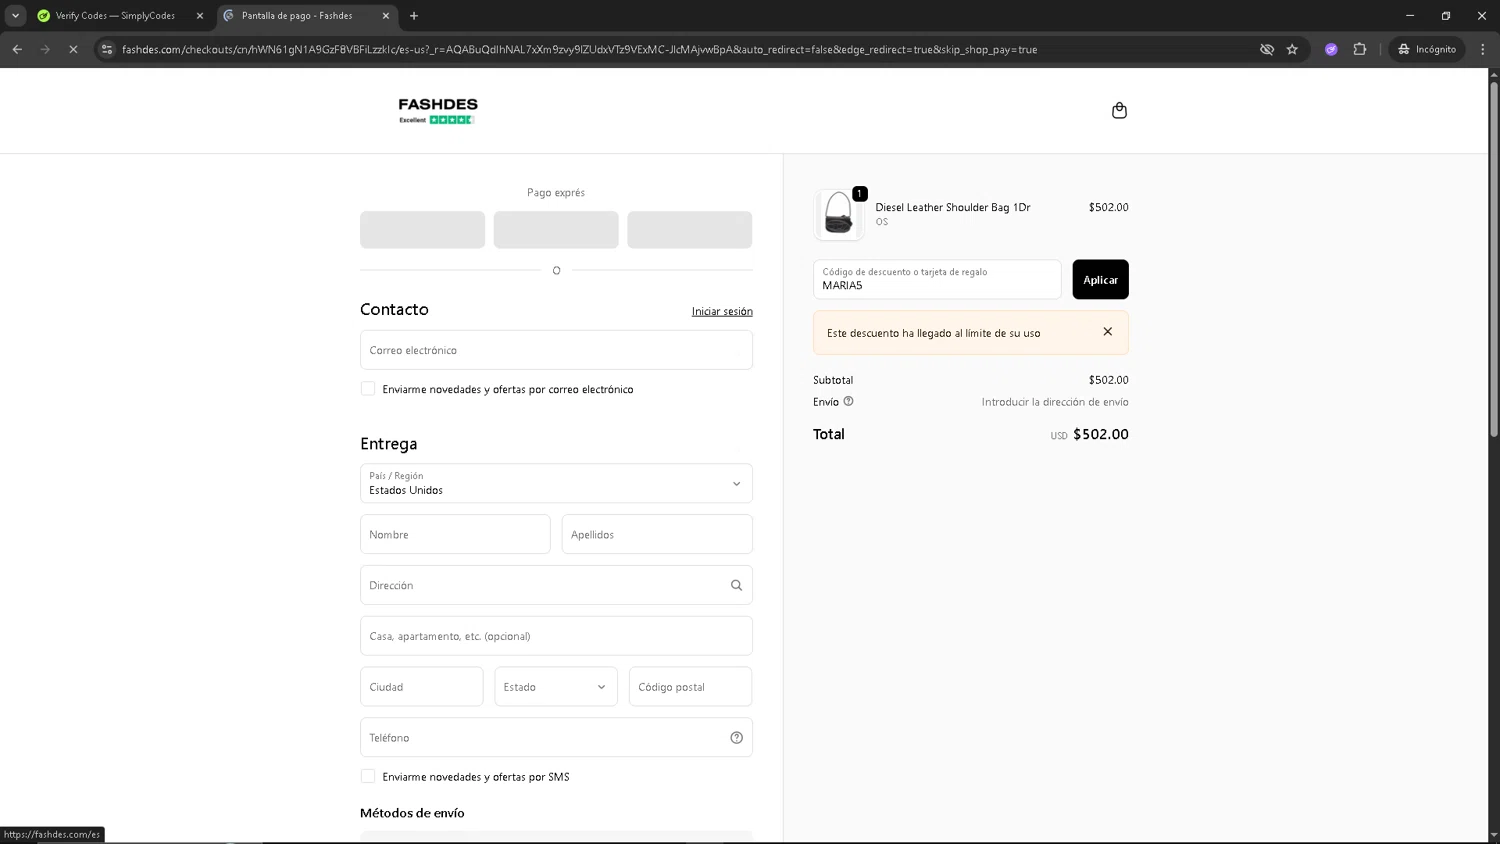Click the Métodos de envío heading
Viewport: 1500px width, 844px height.
(x=412, y=813)
